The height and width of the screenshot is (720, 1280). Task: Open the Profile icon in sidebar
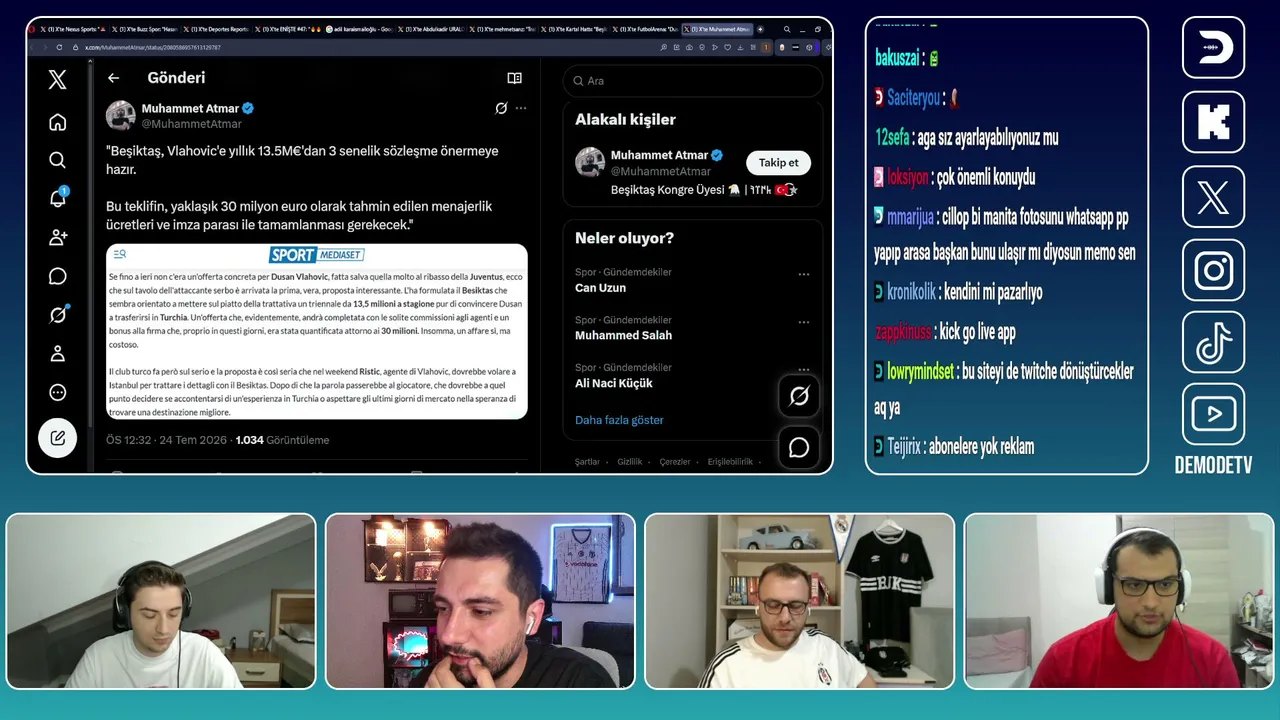(58, 353)
